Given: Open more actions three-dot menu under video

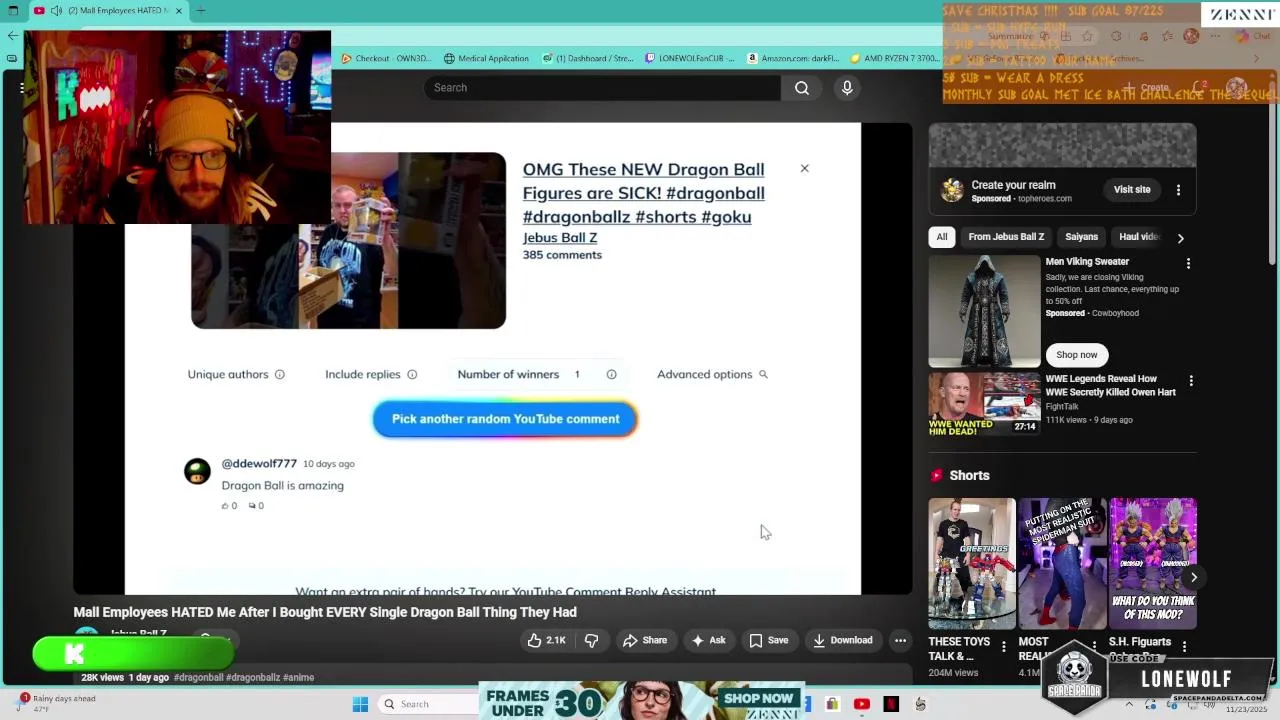Looking at the screenshot, I should click(x=900, y=640).
